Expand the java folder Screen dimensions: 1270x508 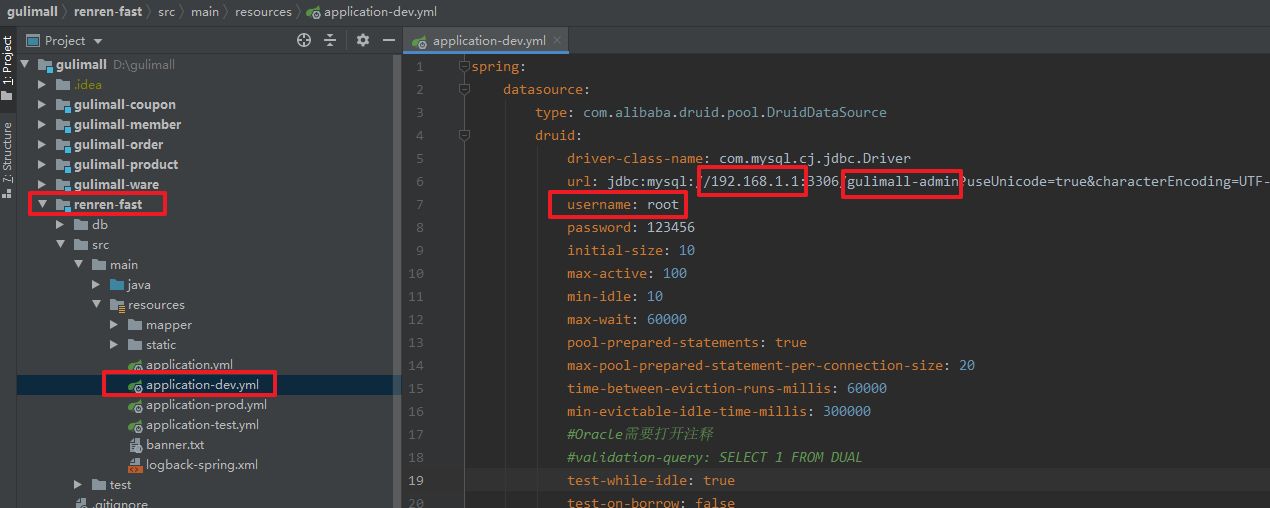click(x=96, y=284)
